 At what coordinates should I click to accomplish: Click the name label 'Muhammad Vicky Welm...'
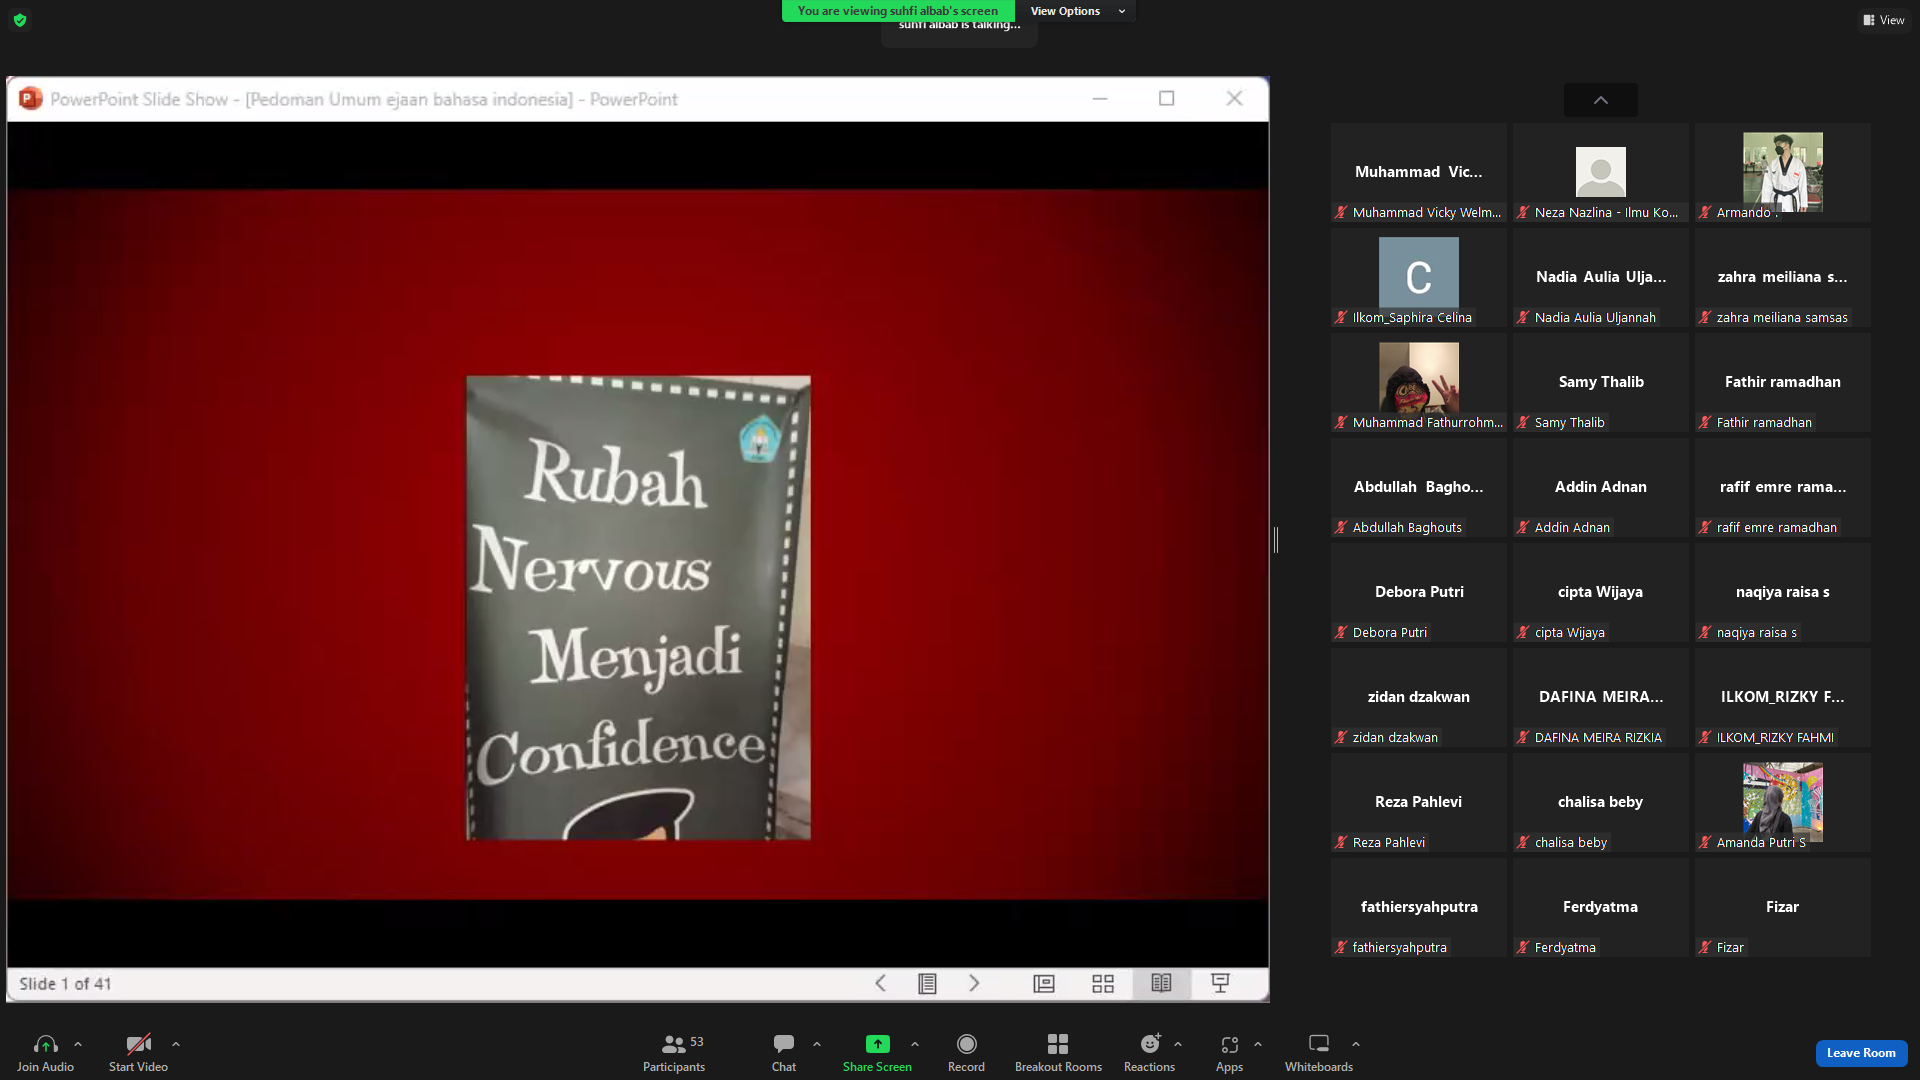point(1427,213)
